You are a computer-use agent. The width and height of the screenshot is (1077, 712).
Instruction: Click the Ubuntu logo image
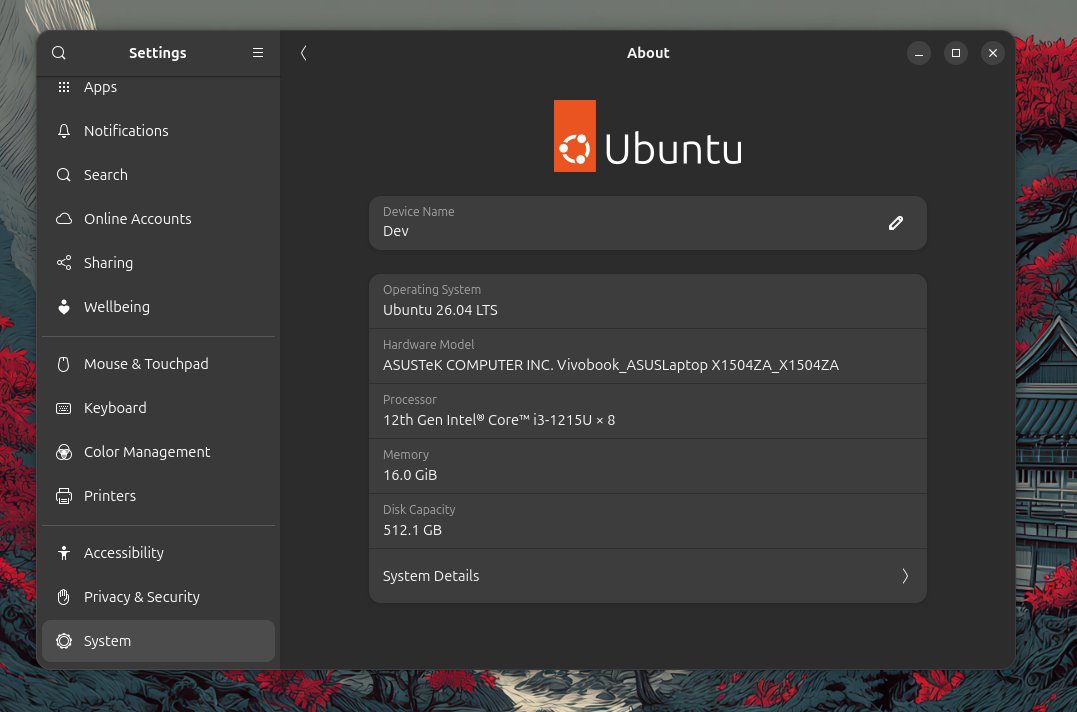648,136
